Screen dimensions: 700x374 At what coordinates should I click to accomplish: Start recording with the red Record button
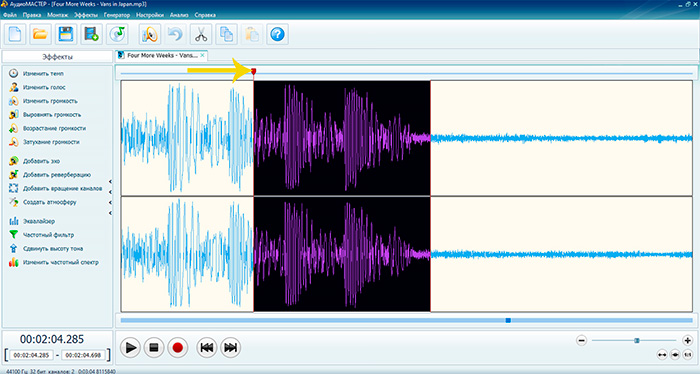tap(178, 347)
